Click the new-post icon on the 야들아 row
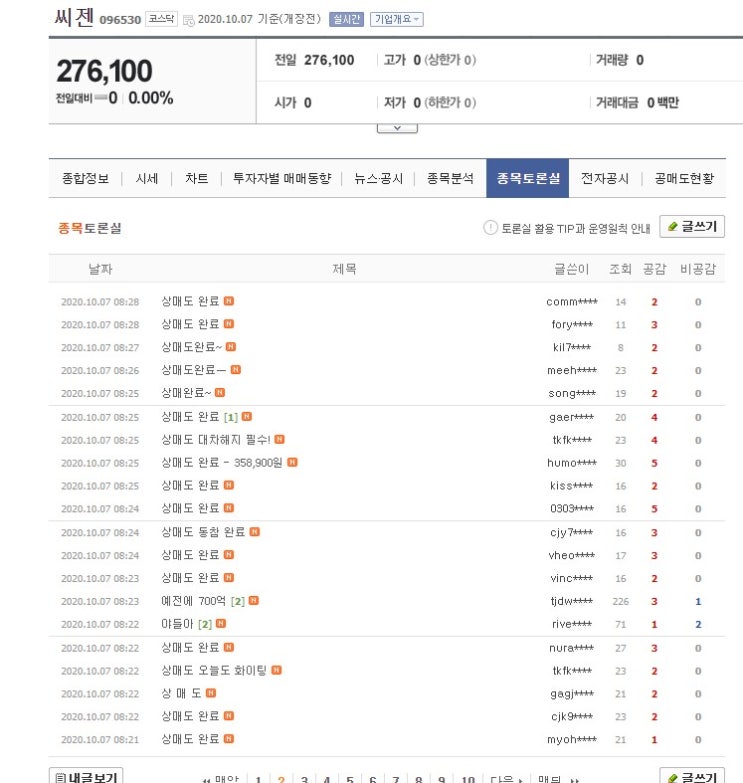This screenshot has width=743, height=783. 221,624
